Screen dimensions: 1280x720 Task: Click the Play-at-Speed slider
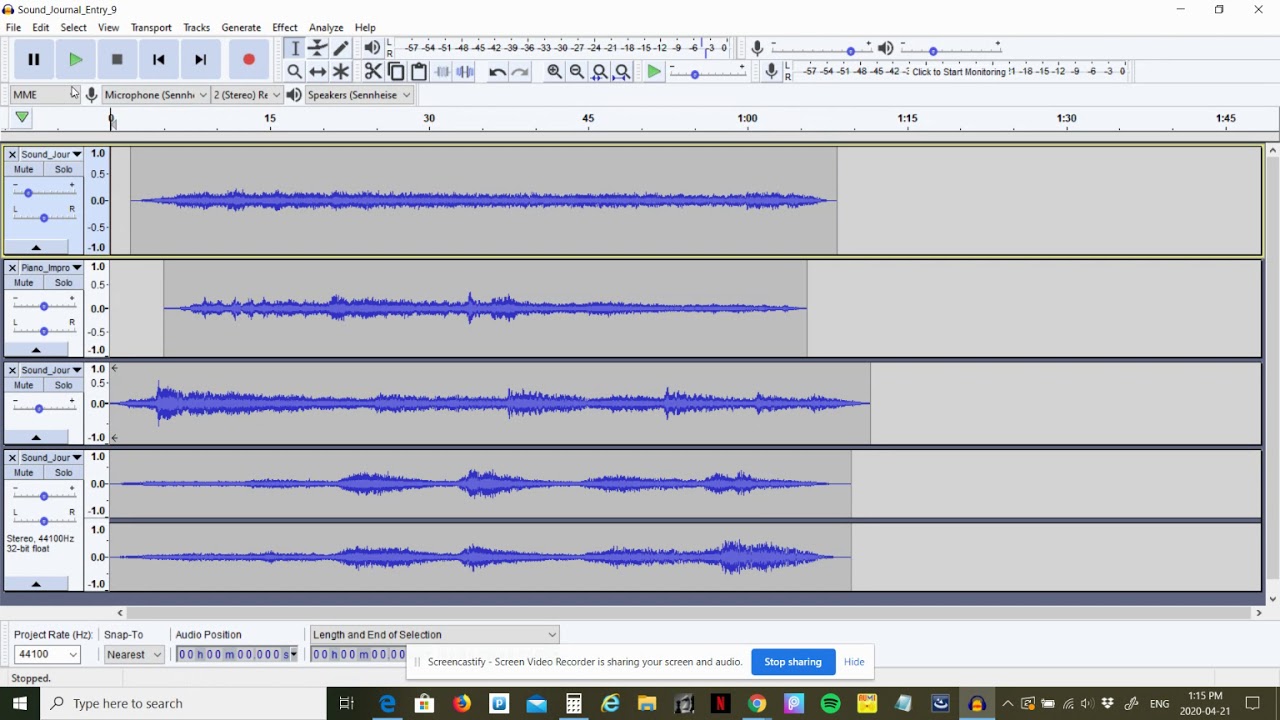coord(706,71)
